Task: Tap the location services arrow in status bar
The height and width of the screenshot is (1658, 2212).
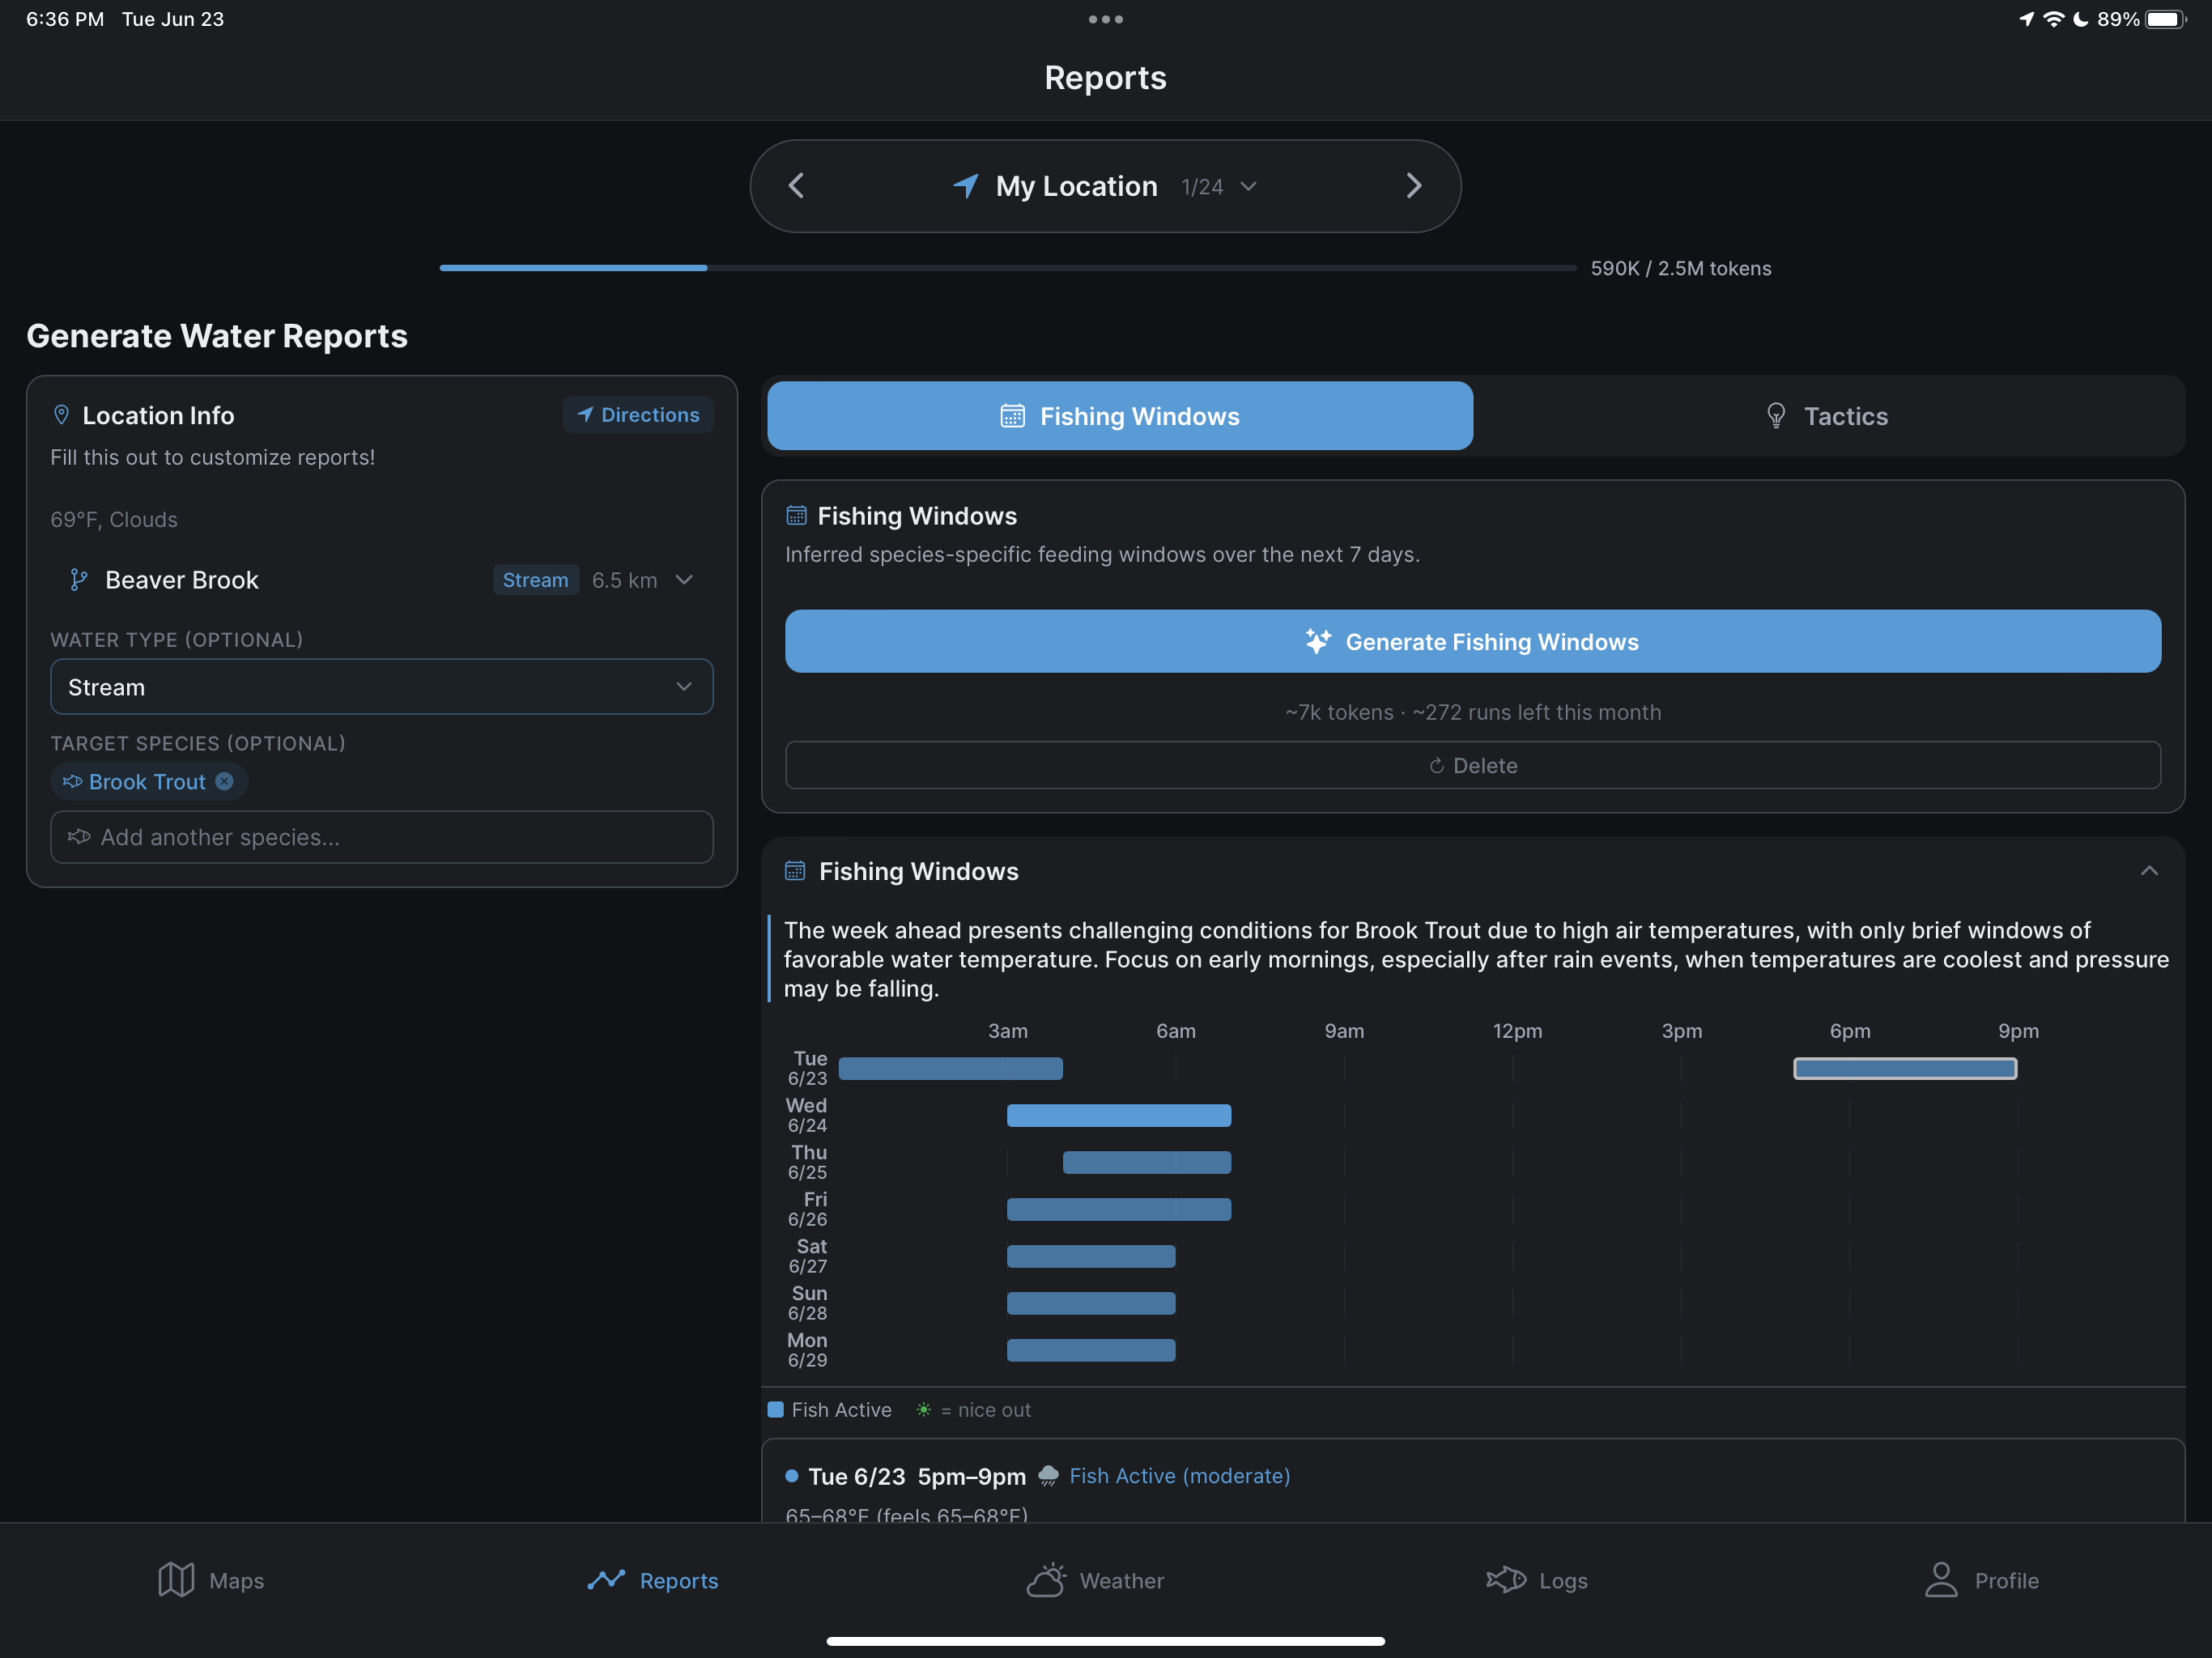Action: [2027, 19]
